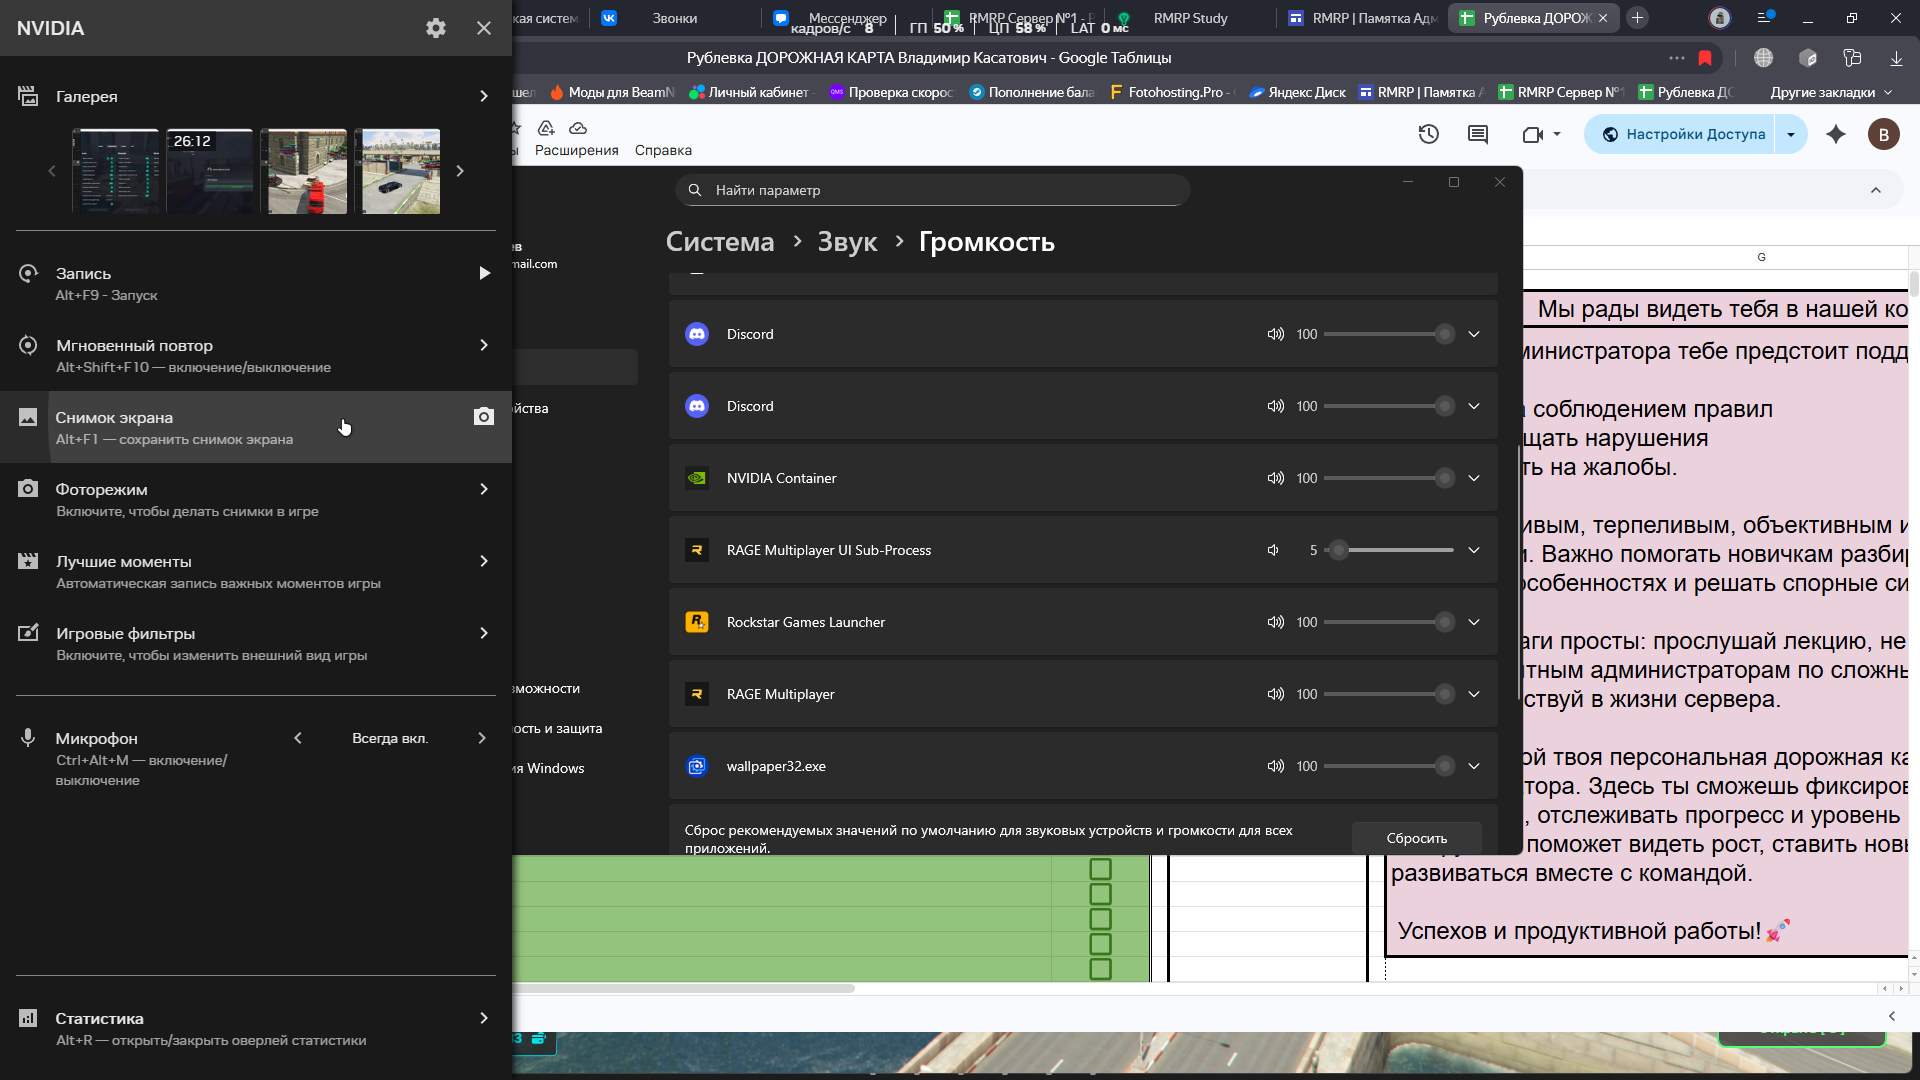Viewport: 1920px width, 1080px height.
Task: Expand the Rockstar Games Launcher volume entry
Action: tap(1474, 622)
